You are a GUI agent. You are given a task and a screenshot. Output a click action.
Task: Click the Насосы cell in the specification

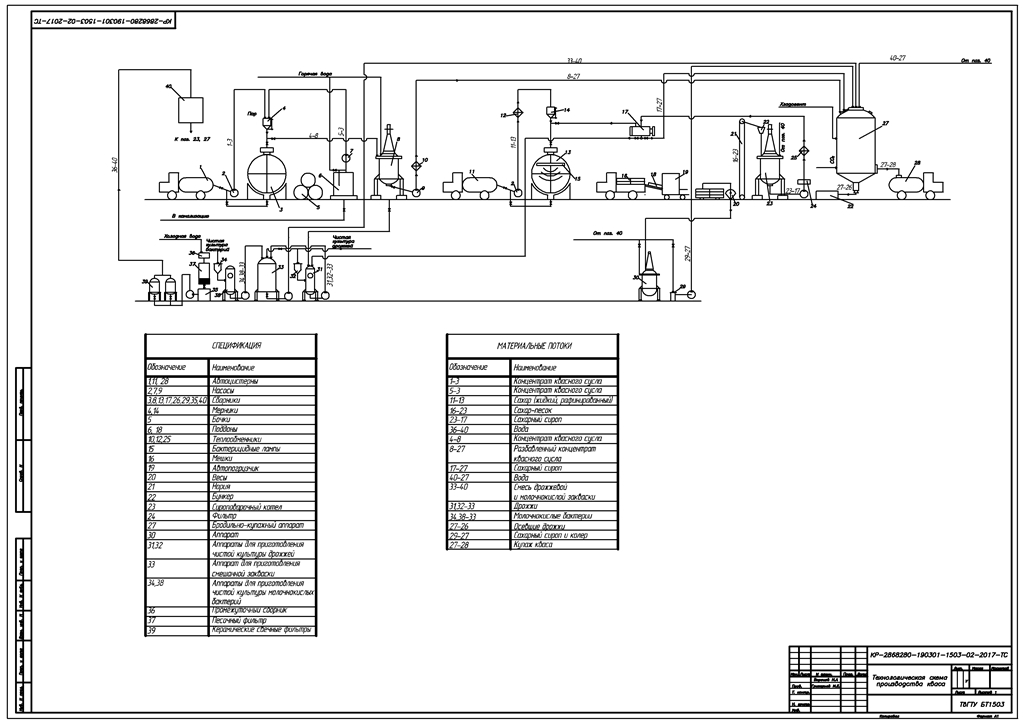coord(262,391)
